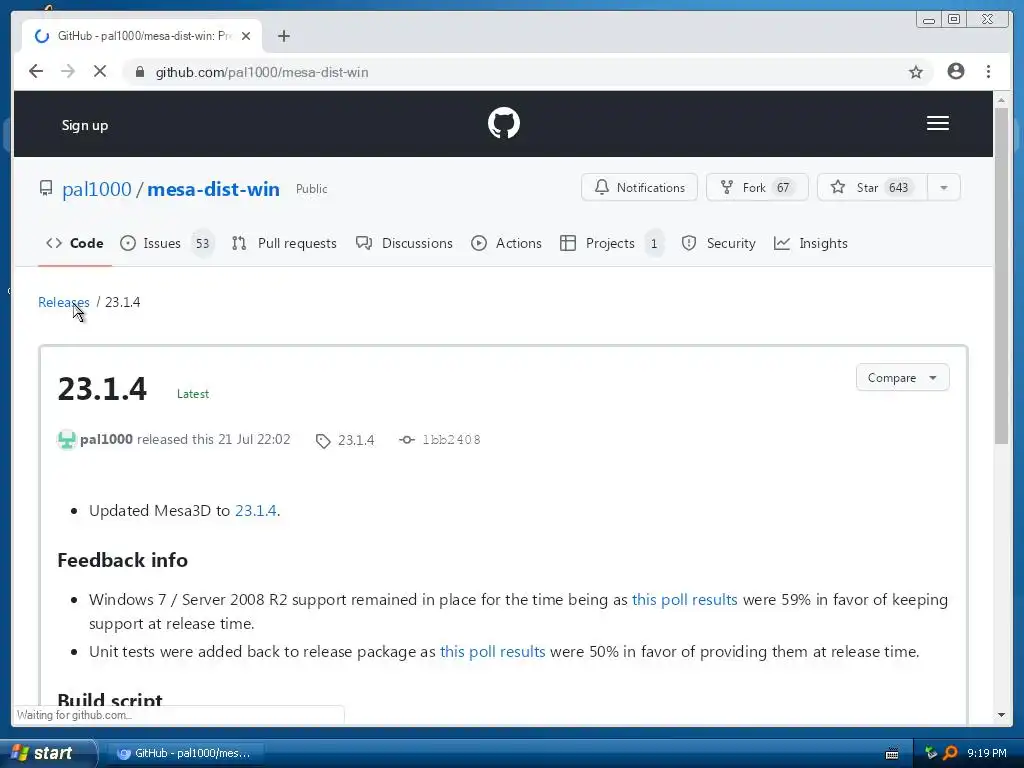Click the scrollbar up arrow
The width and height of the screenshot is (1024, 768).
tap(1001, 101)
